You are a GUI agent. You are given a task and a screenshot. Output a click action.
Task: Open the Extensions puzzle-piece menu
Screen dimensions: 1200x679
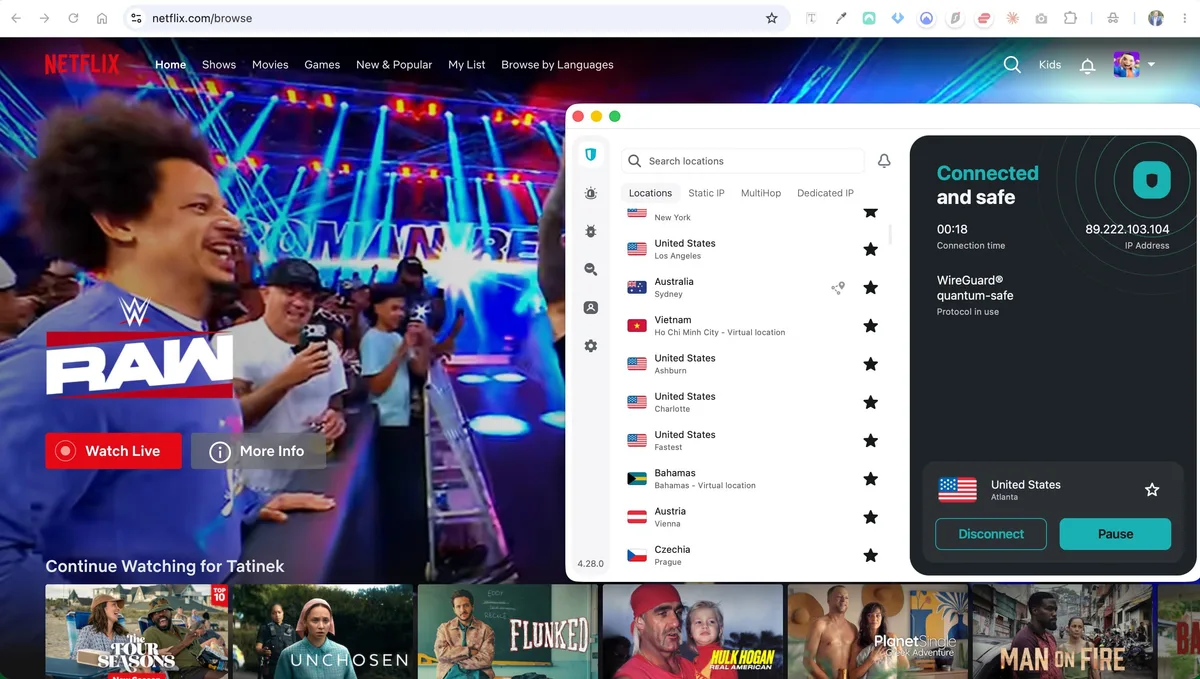tap(1071, 18)
